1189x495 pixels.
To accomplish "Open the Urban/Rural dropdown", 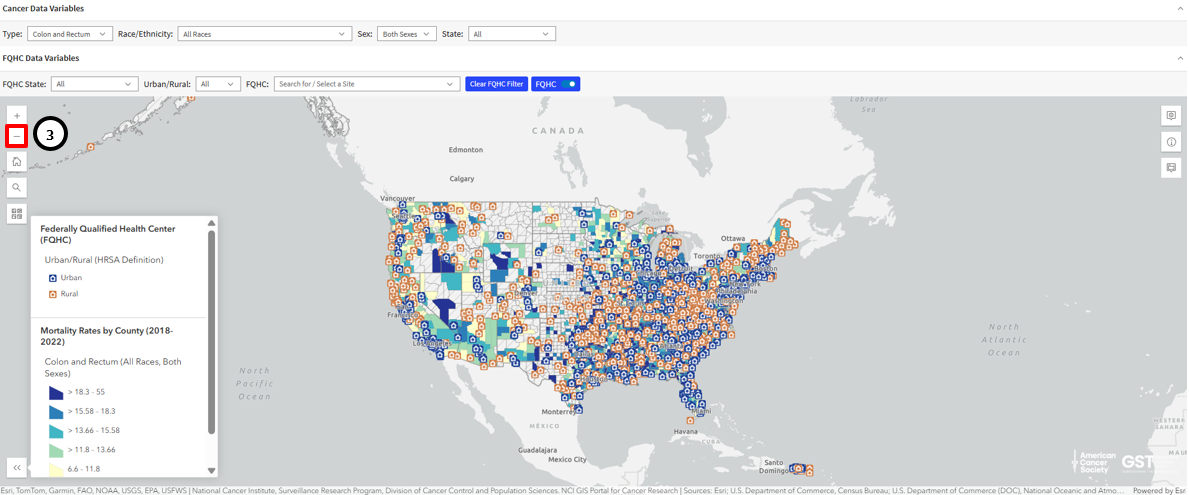I will point(218,84).
